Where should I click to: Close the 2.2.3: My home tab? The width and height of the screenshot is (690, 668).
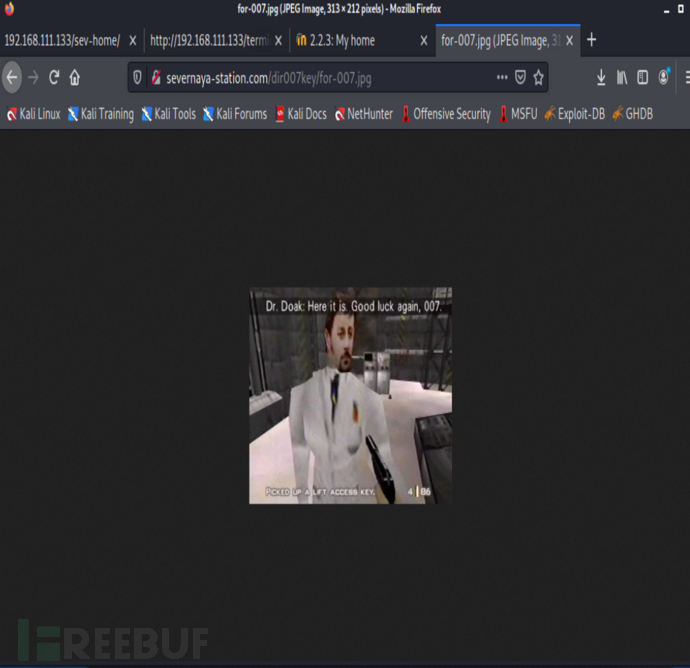tap(424, 40)
